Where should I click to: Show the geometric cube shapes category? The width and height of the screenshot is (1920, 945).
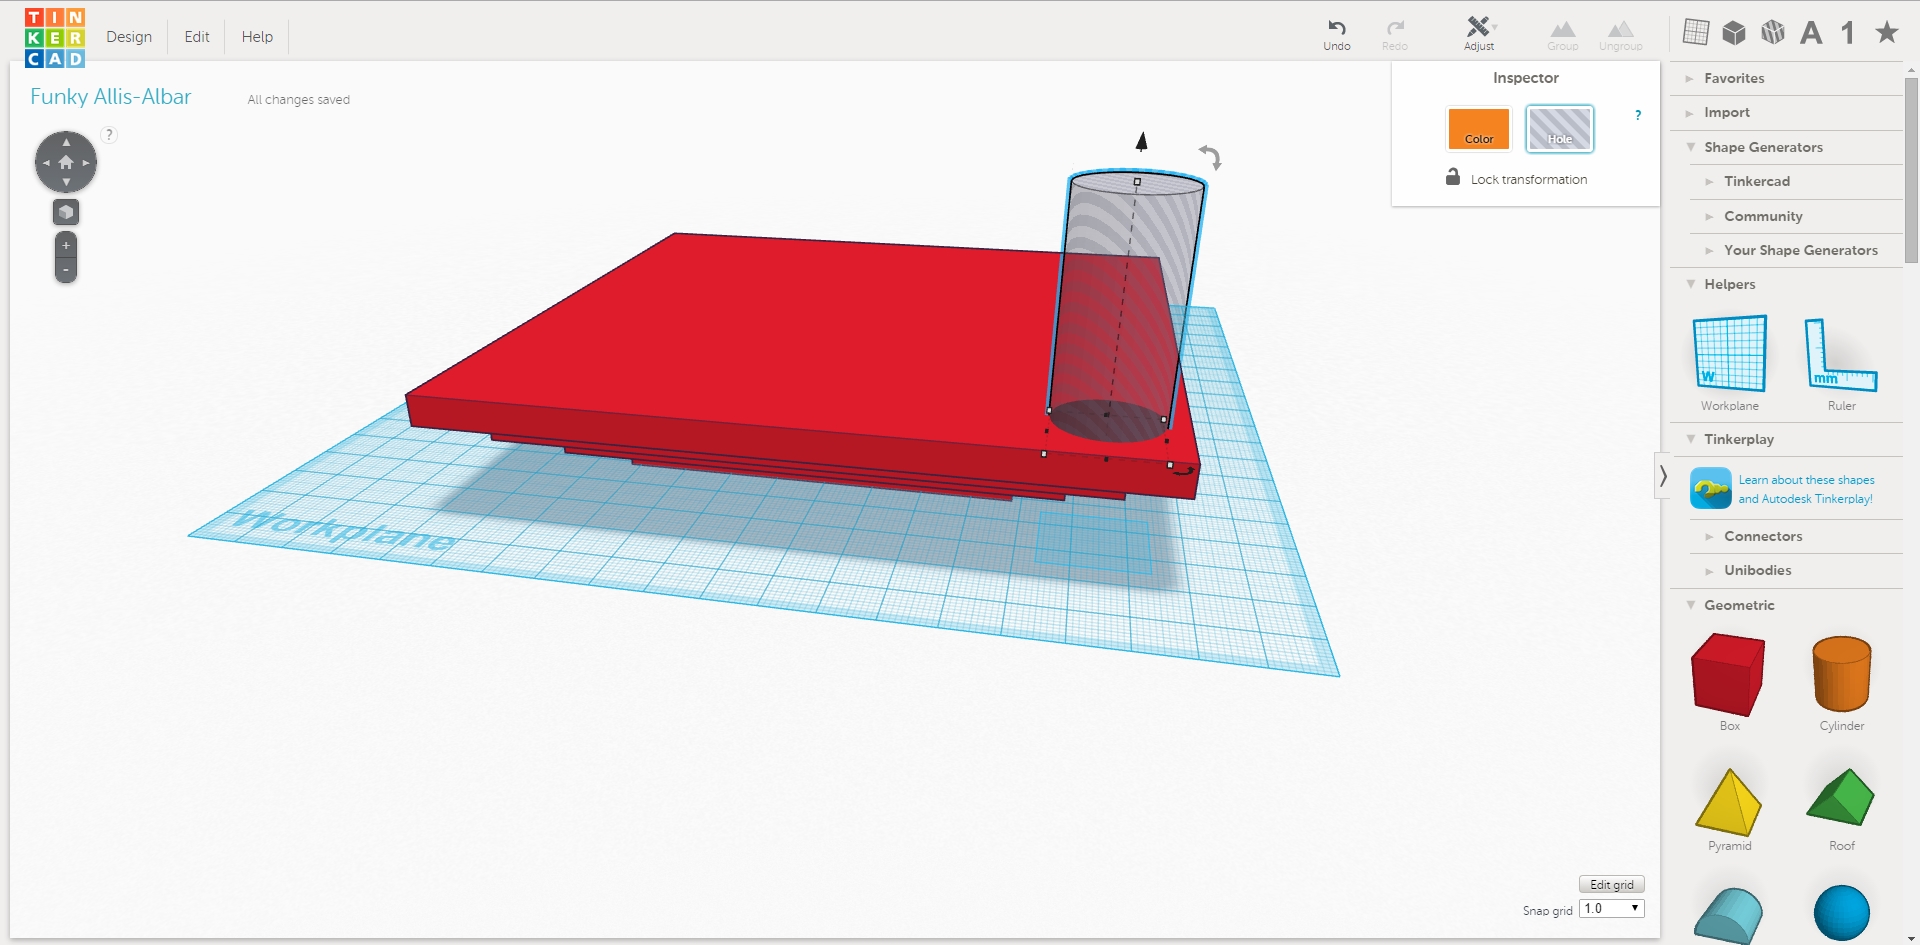point(1734,33)
